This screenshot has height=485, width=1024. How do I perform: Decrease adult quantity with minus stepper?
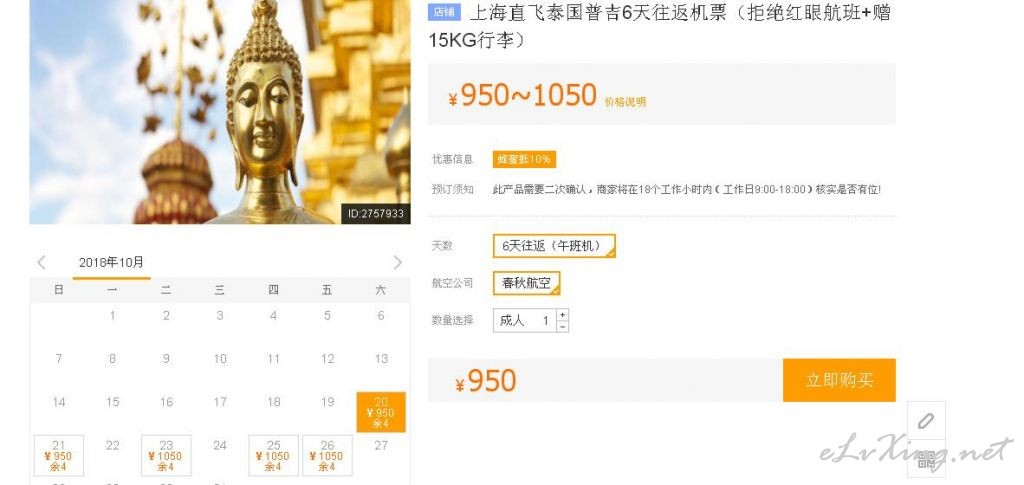(x=563, y=326)
